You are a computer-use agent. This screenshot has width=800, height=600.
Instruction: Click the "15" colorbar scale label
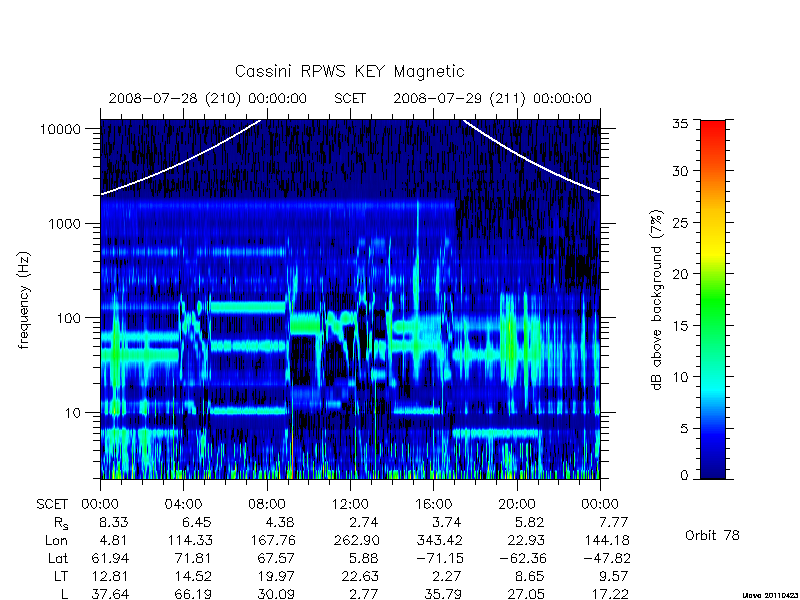click(680, 326)
